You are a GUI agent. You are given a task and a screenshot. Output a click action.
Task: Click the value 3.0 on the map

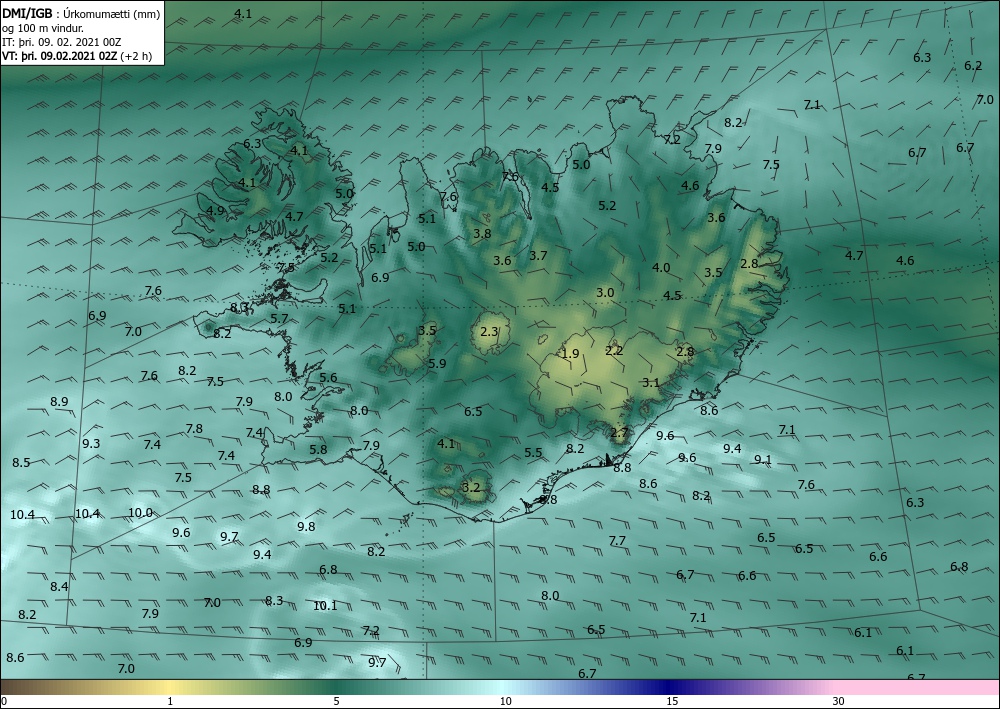coord(605,293)
